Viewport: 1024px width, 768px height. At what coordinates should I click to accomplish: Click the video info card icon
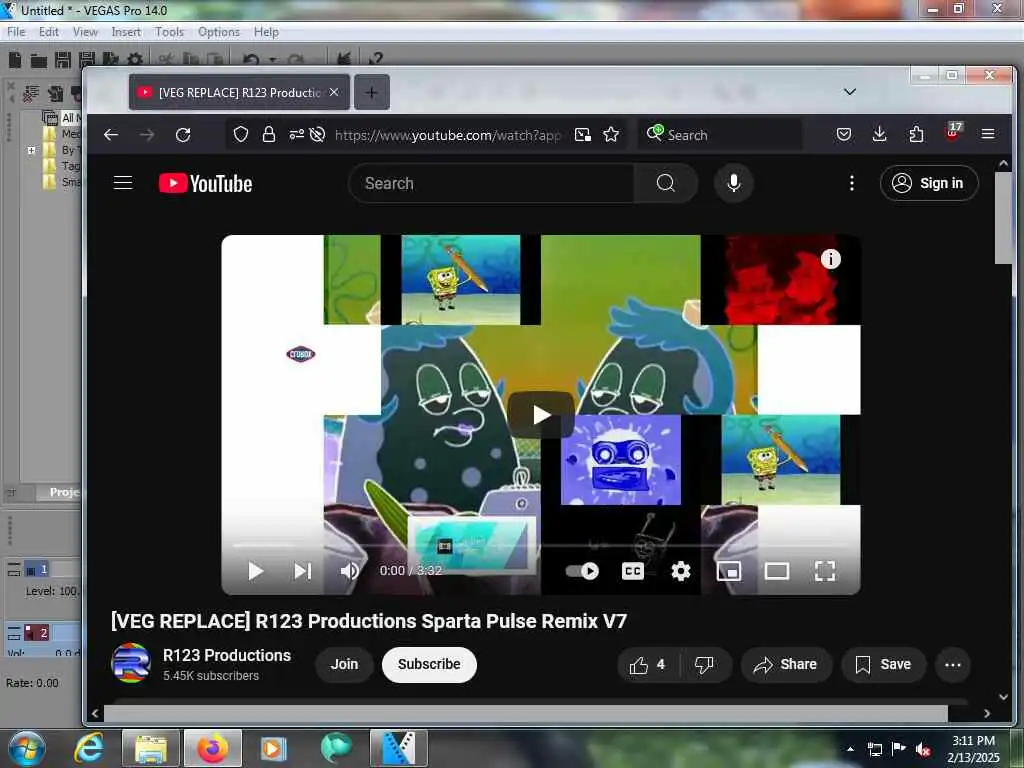pos(831,259)
